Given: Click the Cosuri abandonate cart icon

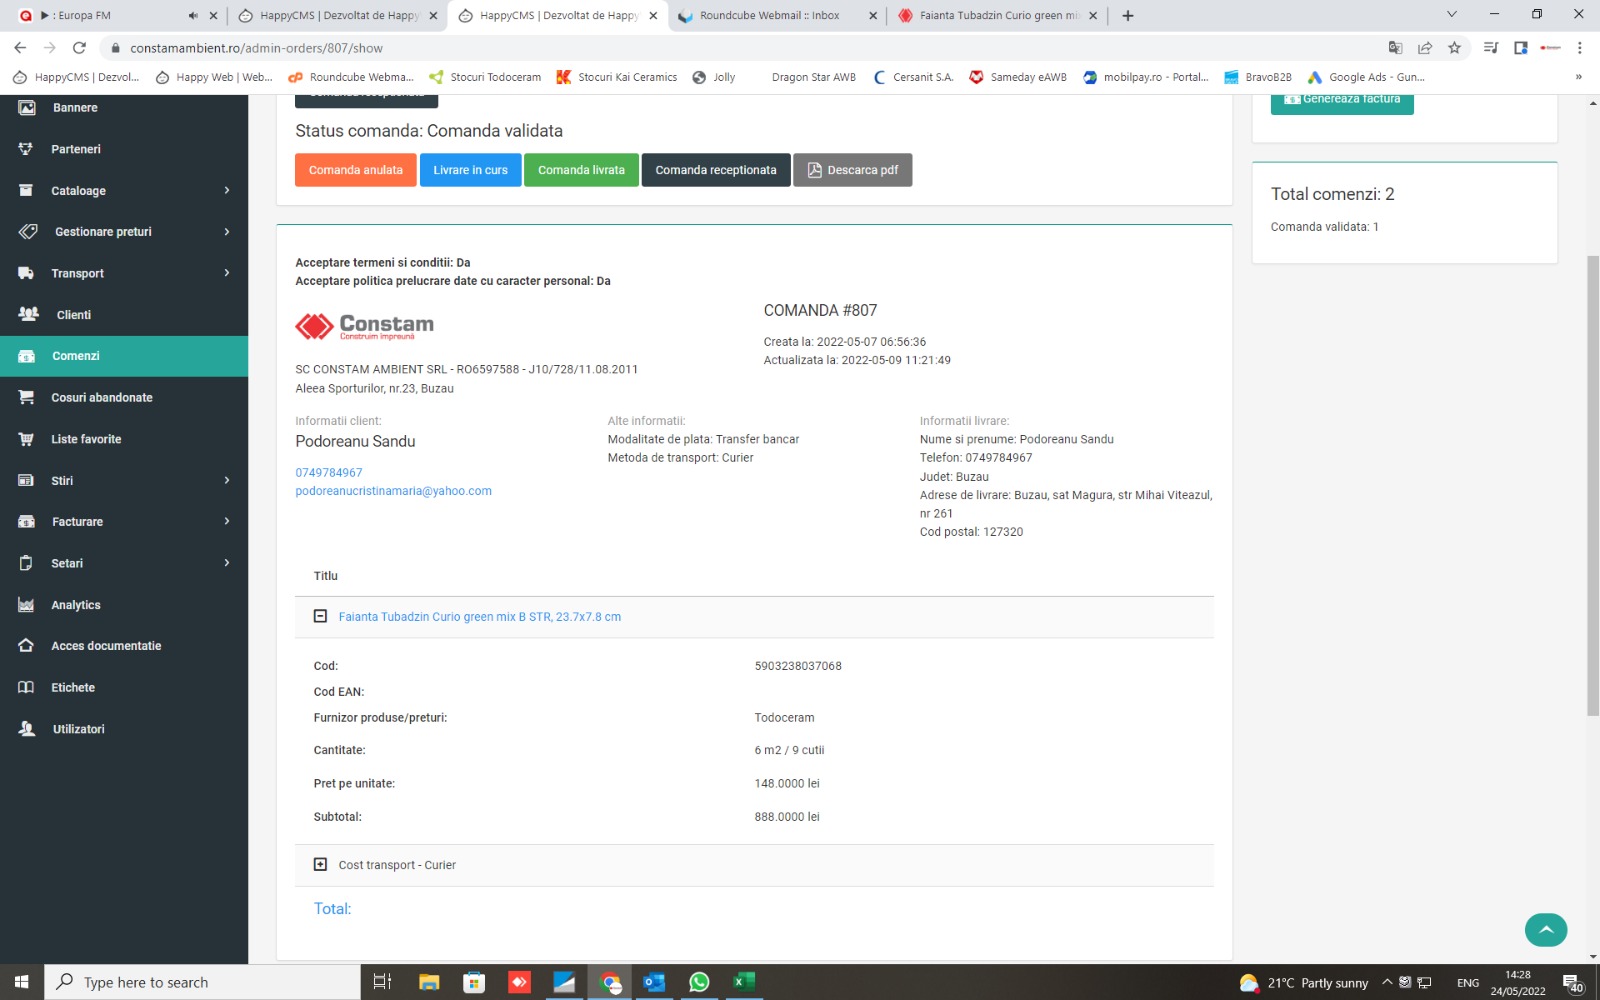Looking at the screenshot, I should 26,397.
